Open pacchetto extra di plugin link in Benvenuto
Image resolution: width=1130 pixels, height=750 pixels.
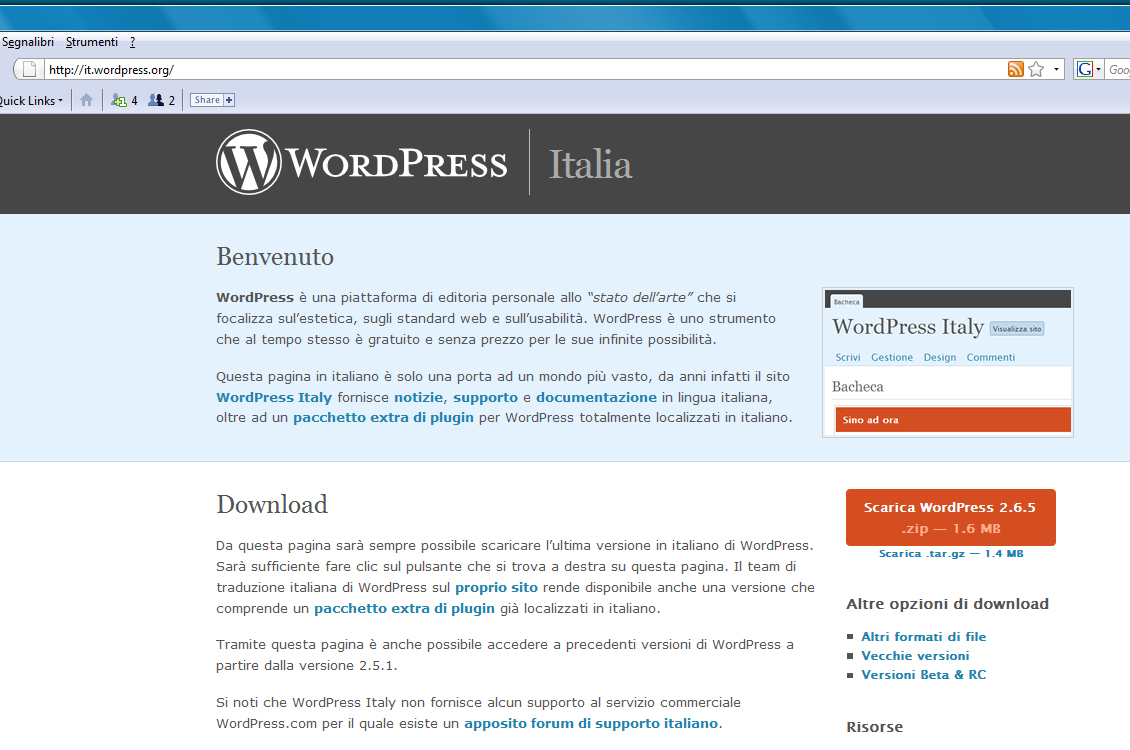[x=383, y=417]
